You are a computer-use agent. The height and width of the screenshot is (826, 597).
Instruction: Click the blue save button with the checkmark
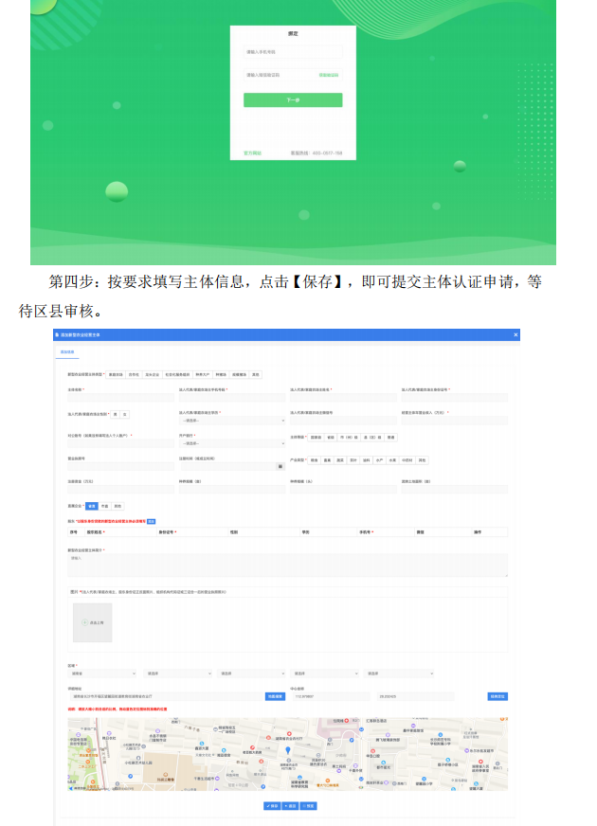(x=272, y=806)
